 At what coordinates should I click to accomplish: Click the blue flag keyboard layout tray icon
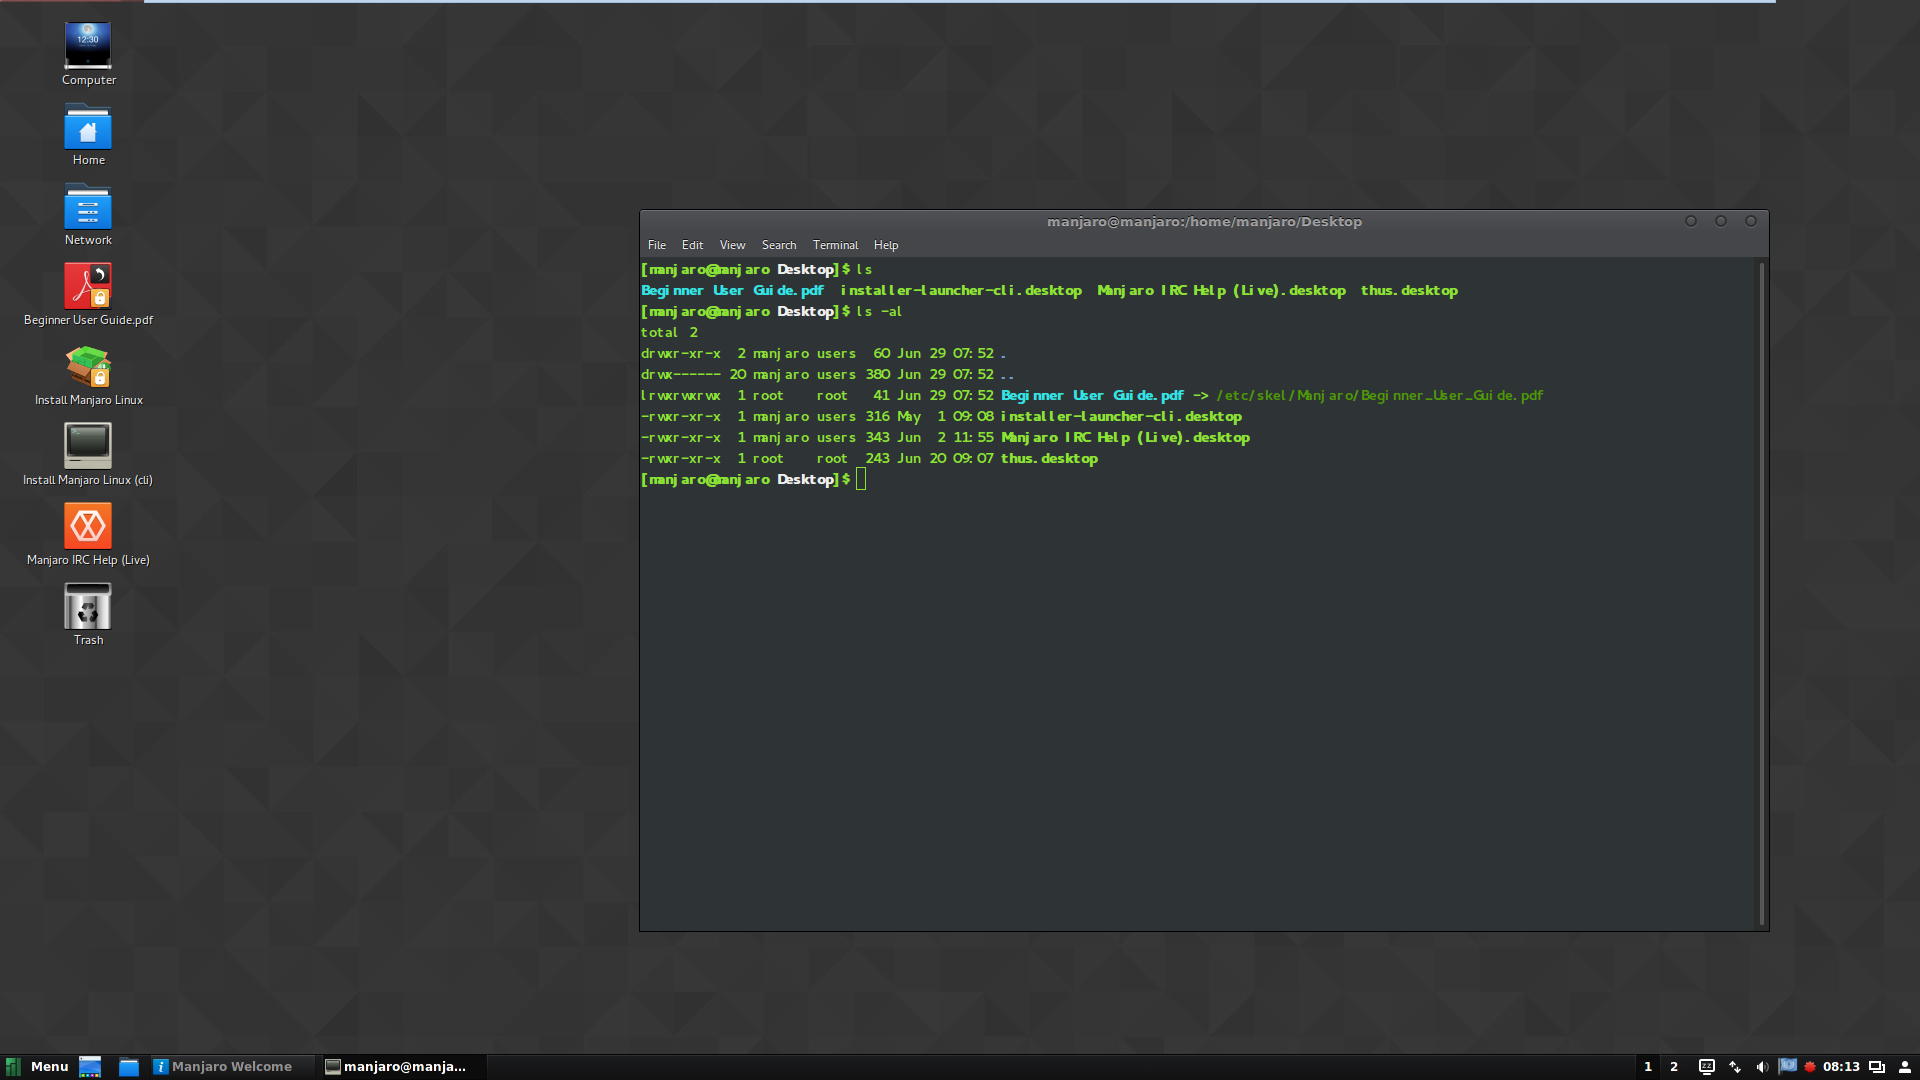[1788, 1066]
